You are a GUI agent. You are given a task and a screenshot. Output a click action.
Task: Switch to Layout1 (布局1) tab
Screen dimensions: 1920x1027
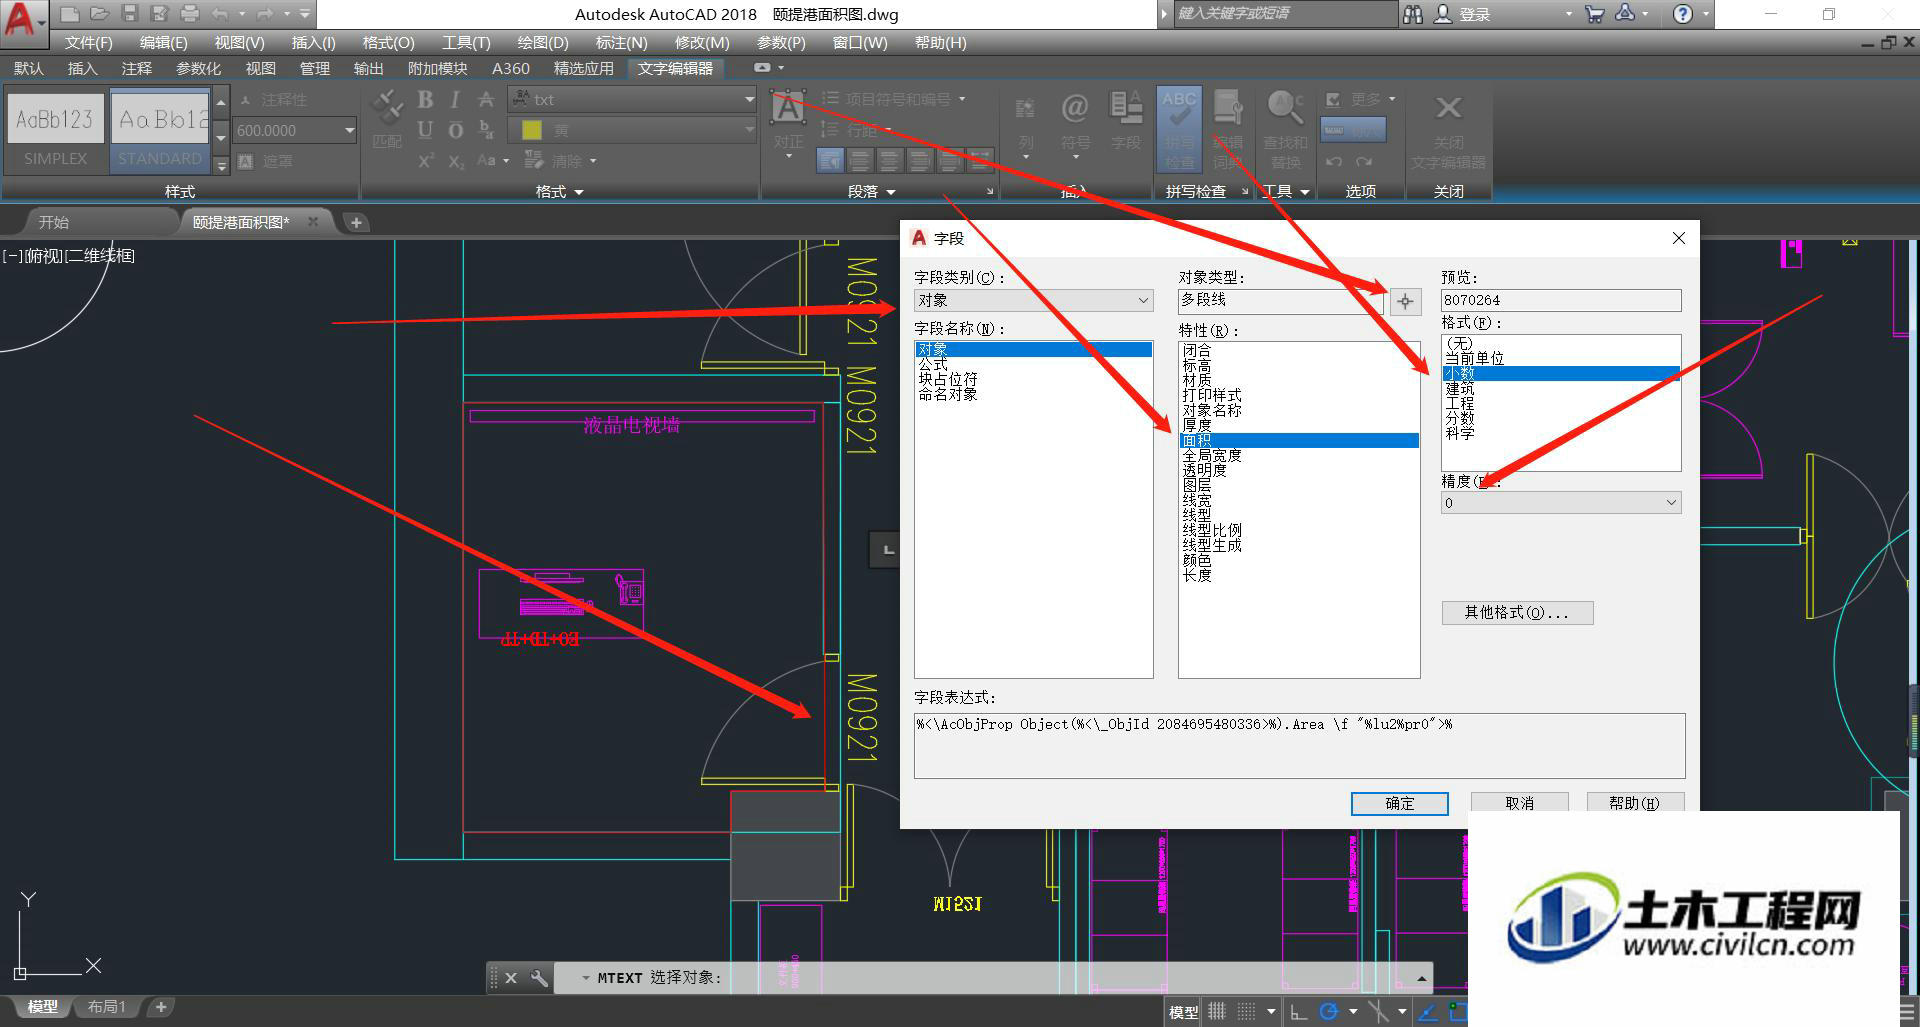107,1007
